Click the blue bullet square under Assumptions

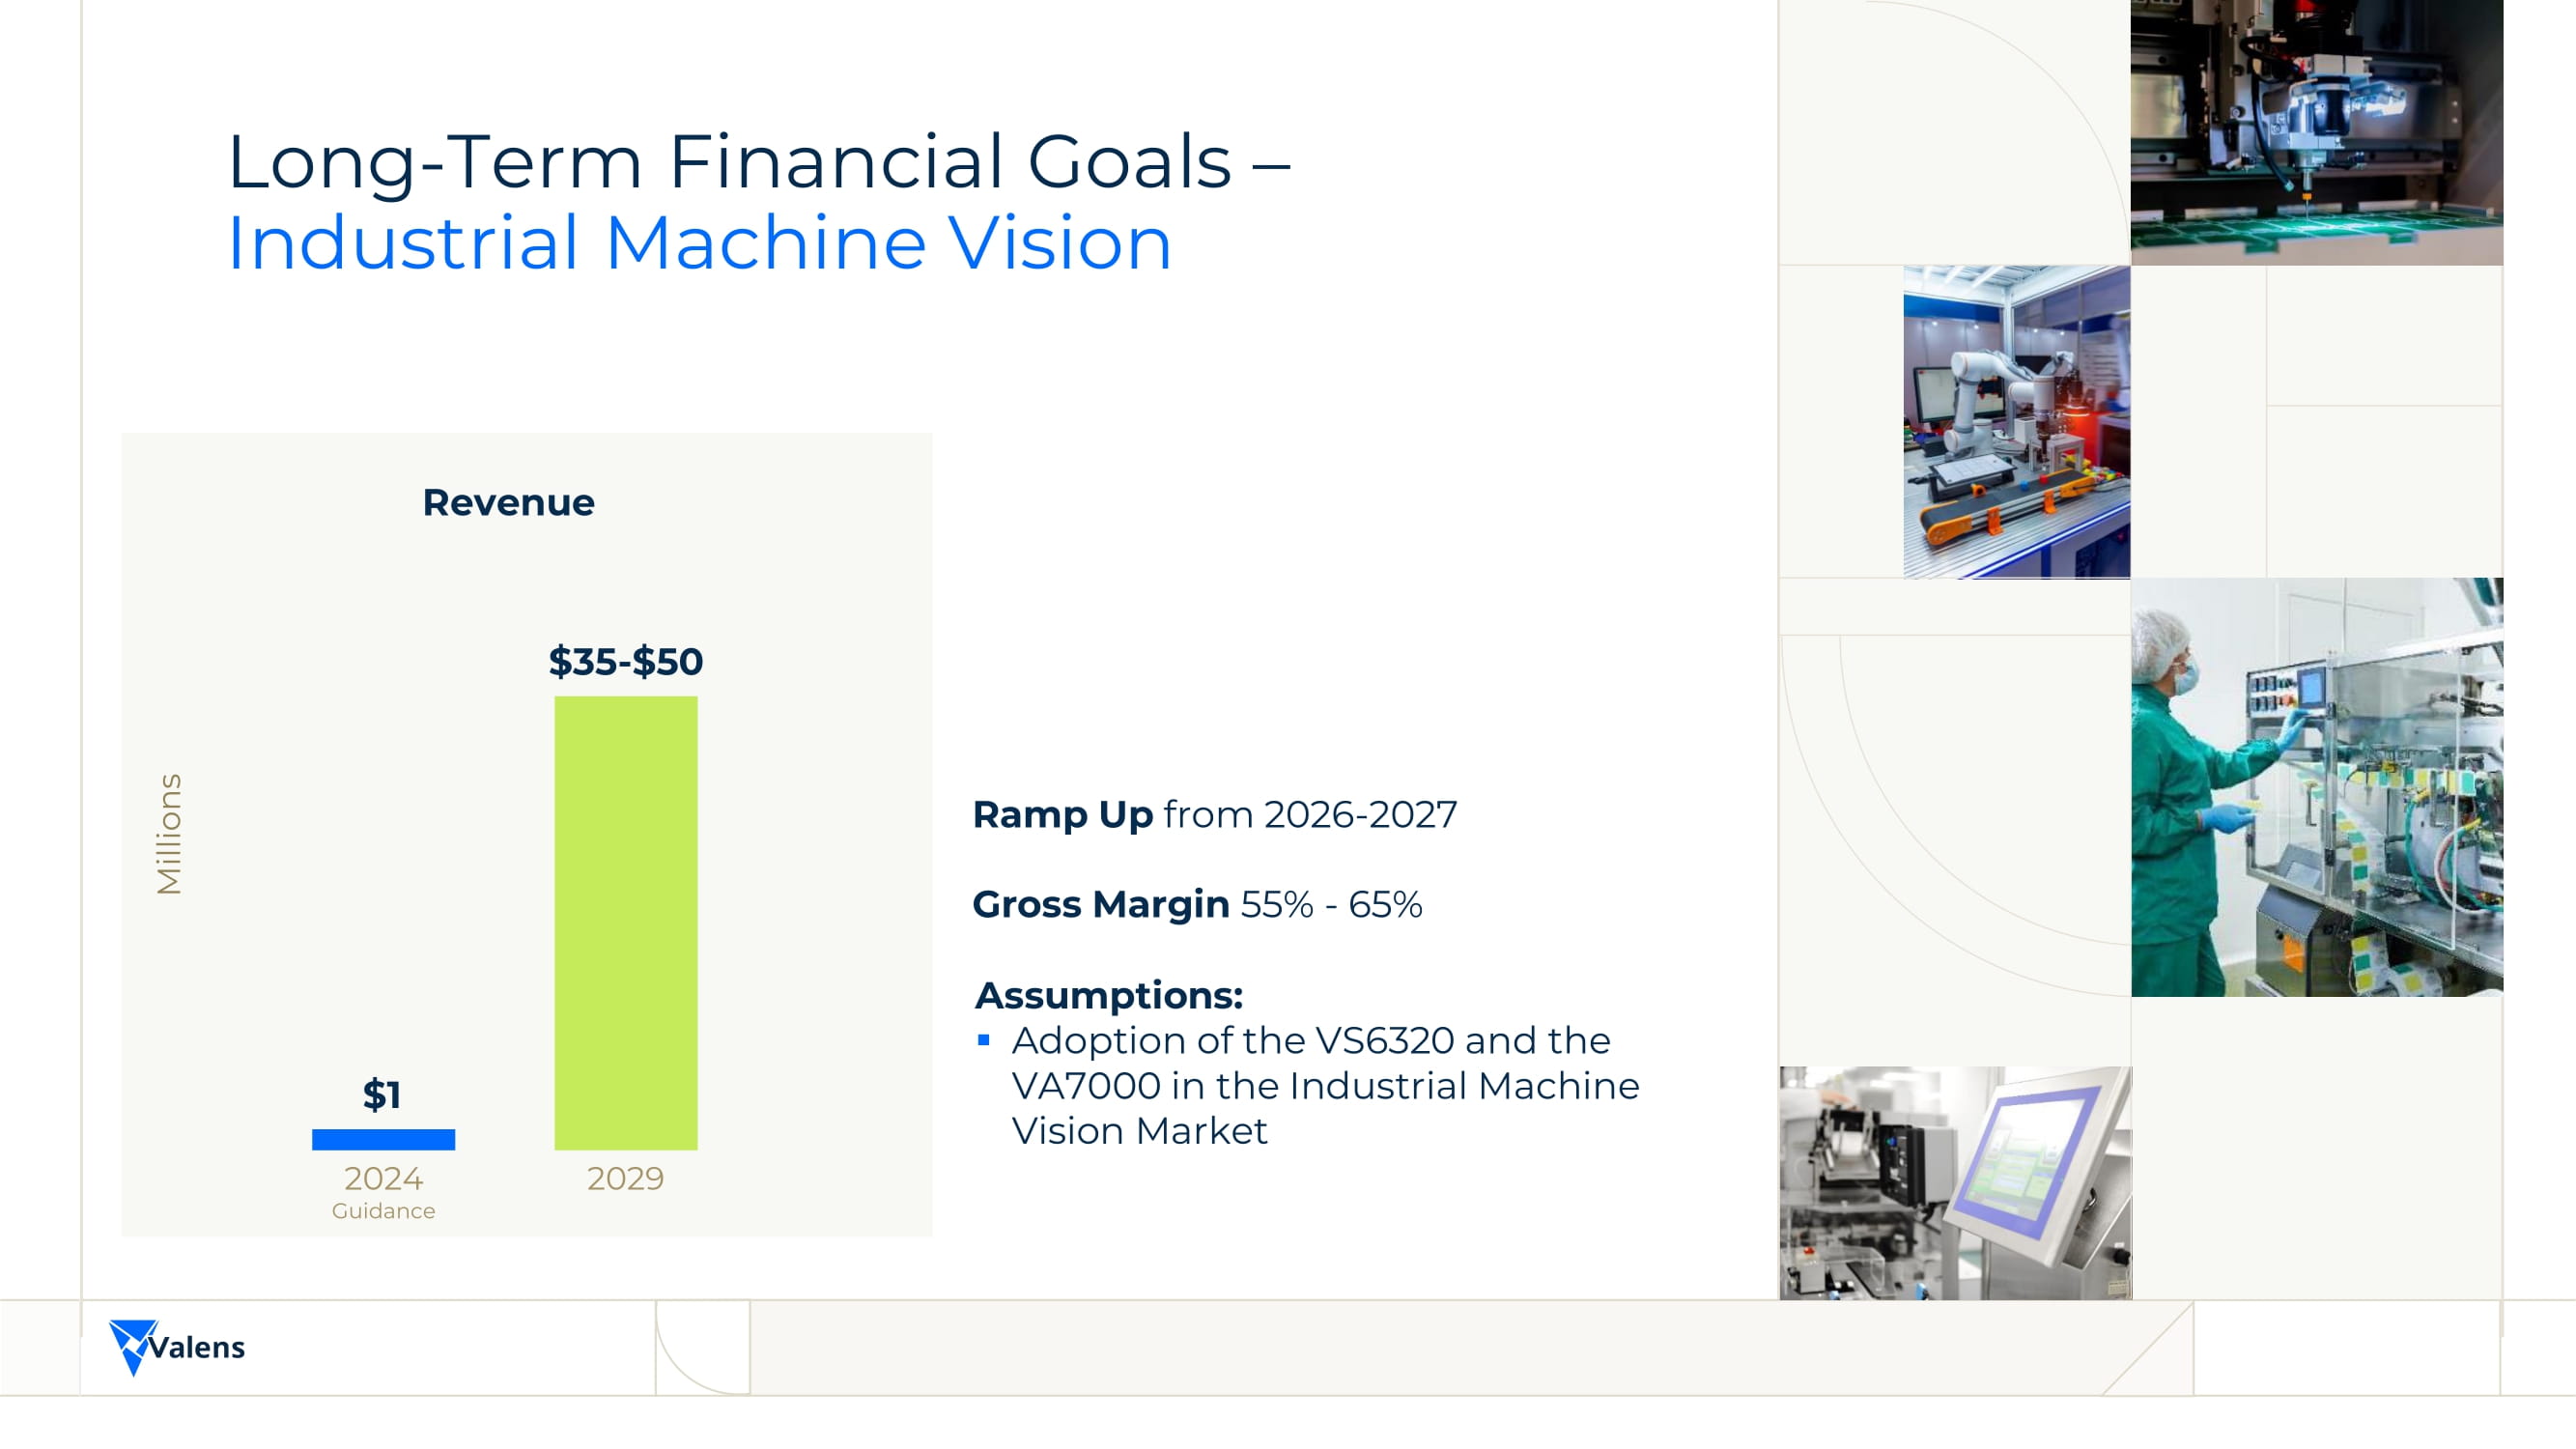tap(984, 1041)
